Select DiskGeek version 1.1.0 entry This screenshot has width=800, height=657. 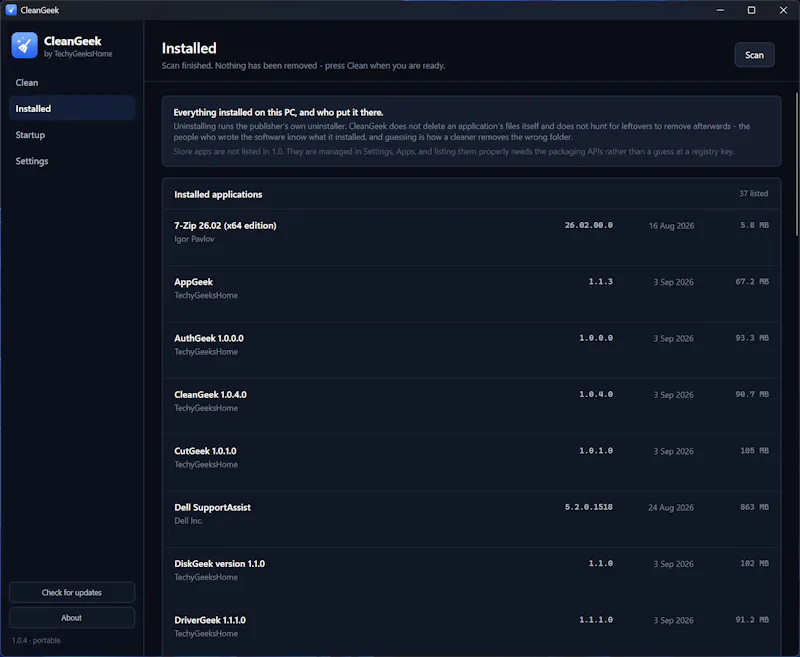(471, 575)
